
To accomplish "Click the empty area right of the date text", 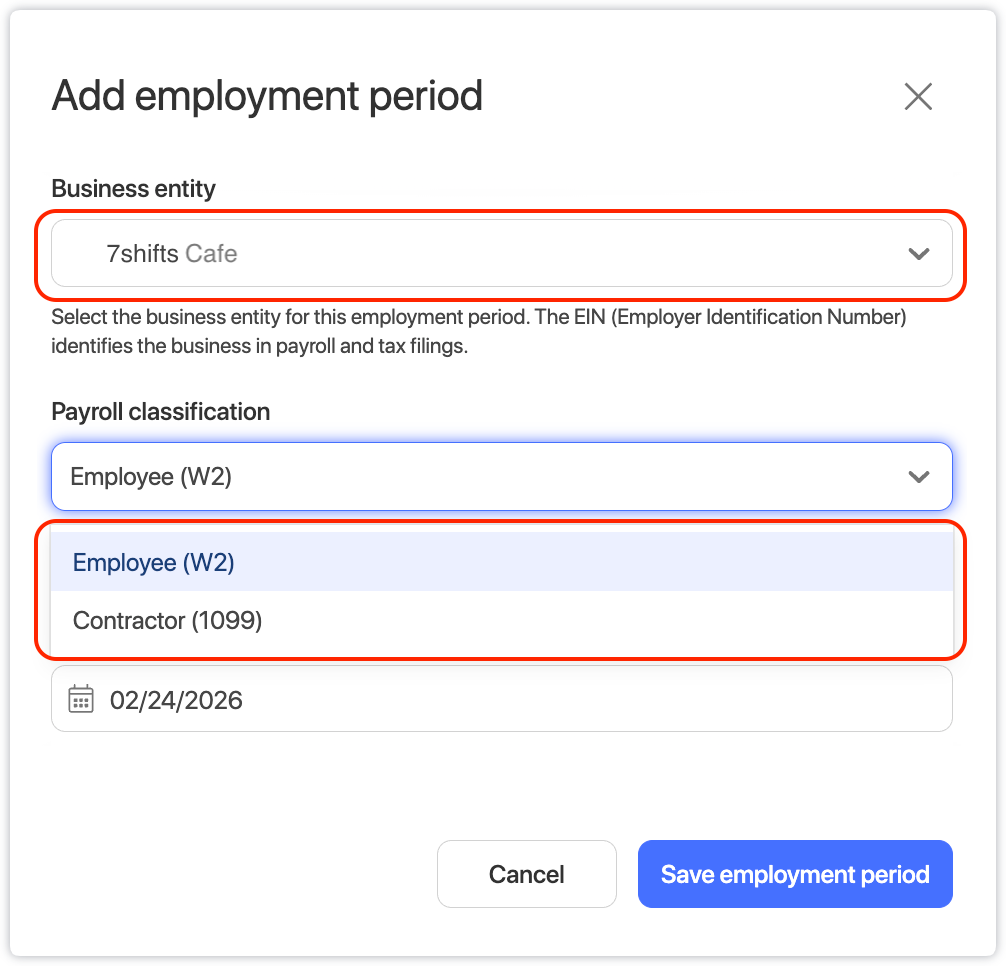I will (x=600, y=700).
